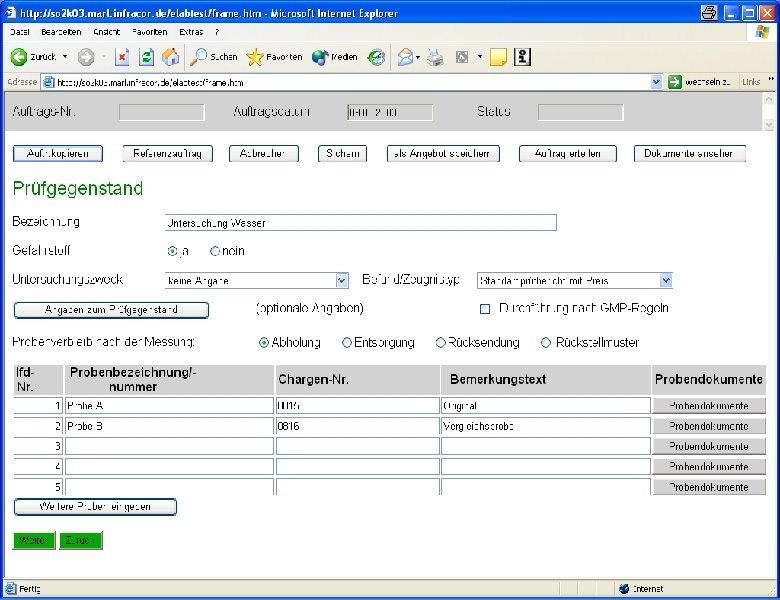This screenshot has width=780, height=600.
Task: Select the Rücksendung radio option
Action: pos(440,343)
